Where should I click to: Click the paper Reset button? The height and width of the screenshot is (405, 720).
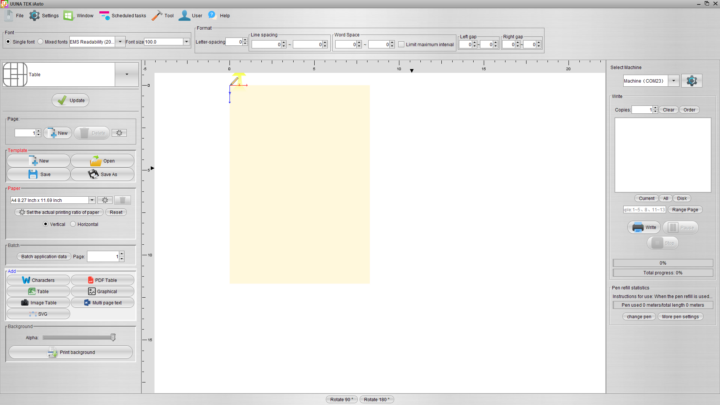[x=116, y=212]
